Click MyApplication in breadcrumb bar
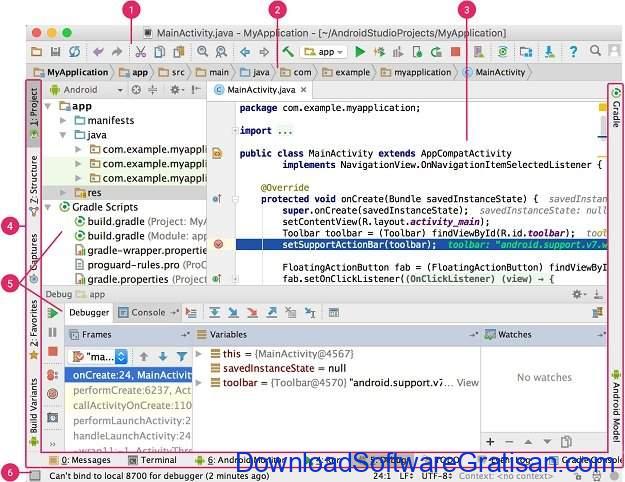This screenshot has width=625, height=482. 71,73
